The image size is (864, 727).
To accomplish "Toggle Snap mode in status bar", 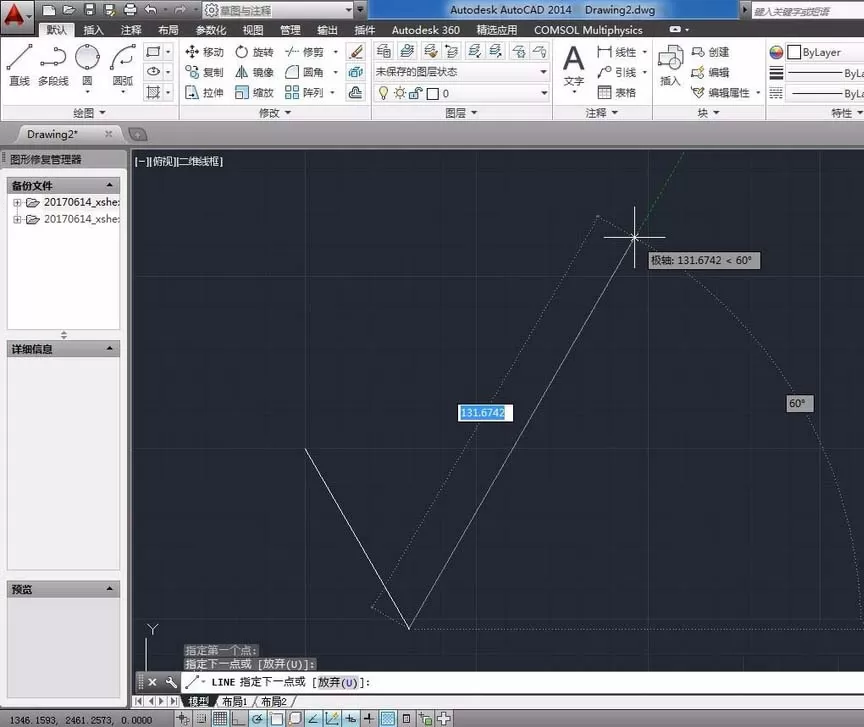I will click(201, 718).
